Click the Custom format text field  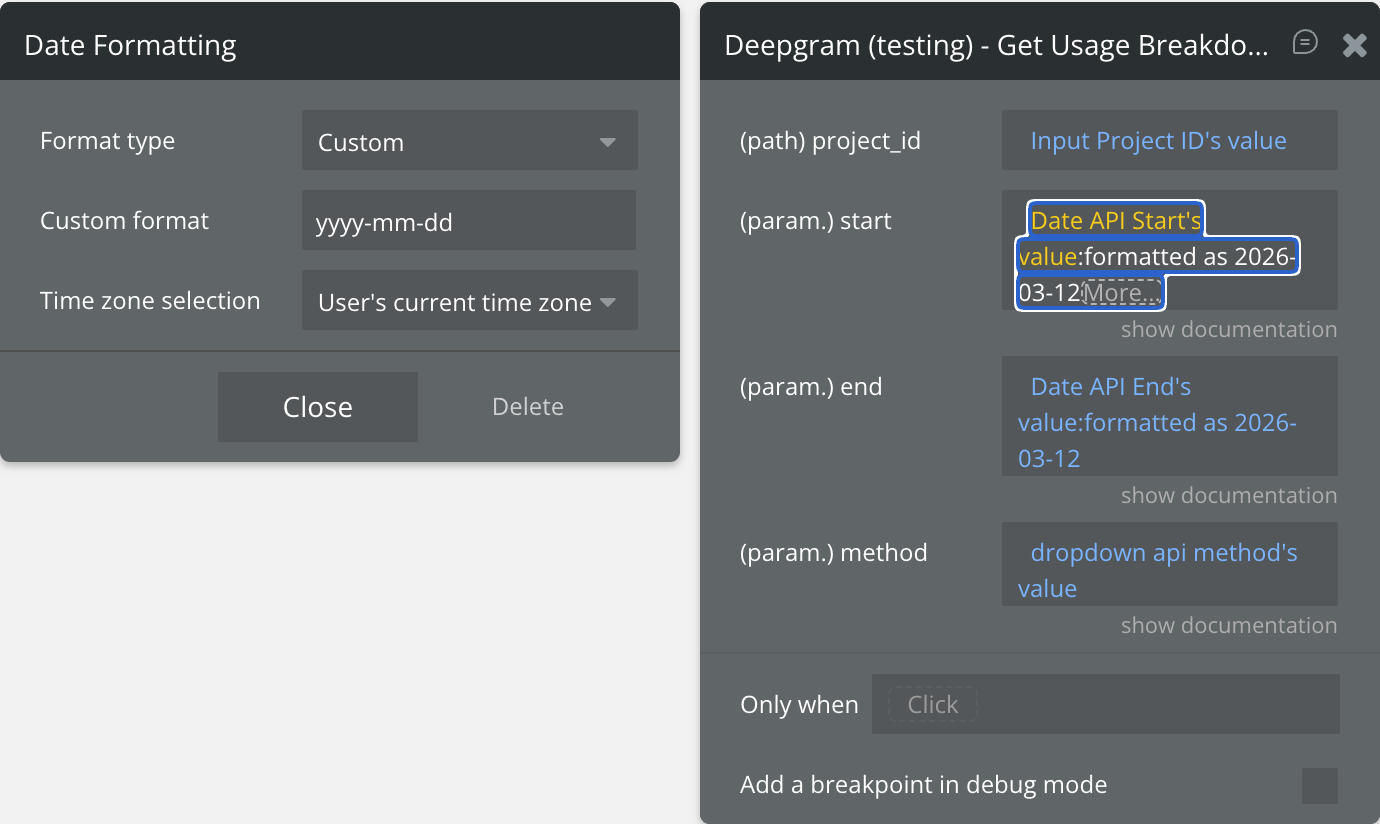pos(469,221)
